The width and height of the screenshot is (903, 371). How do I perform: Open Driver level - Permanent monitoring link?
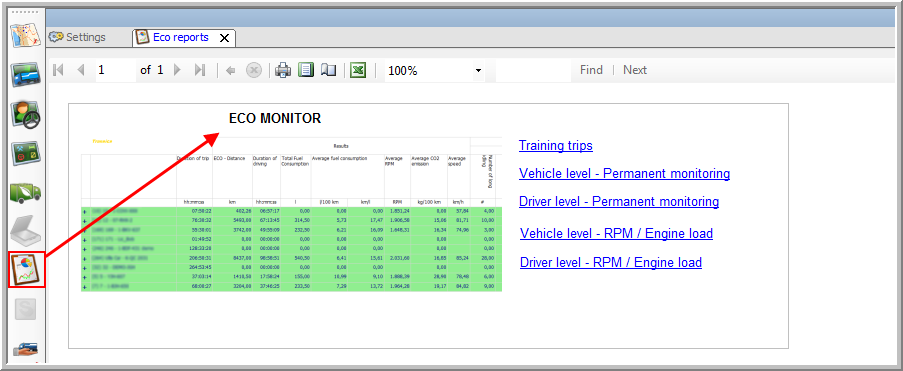pyautogui.click(x=619, y=202)
